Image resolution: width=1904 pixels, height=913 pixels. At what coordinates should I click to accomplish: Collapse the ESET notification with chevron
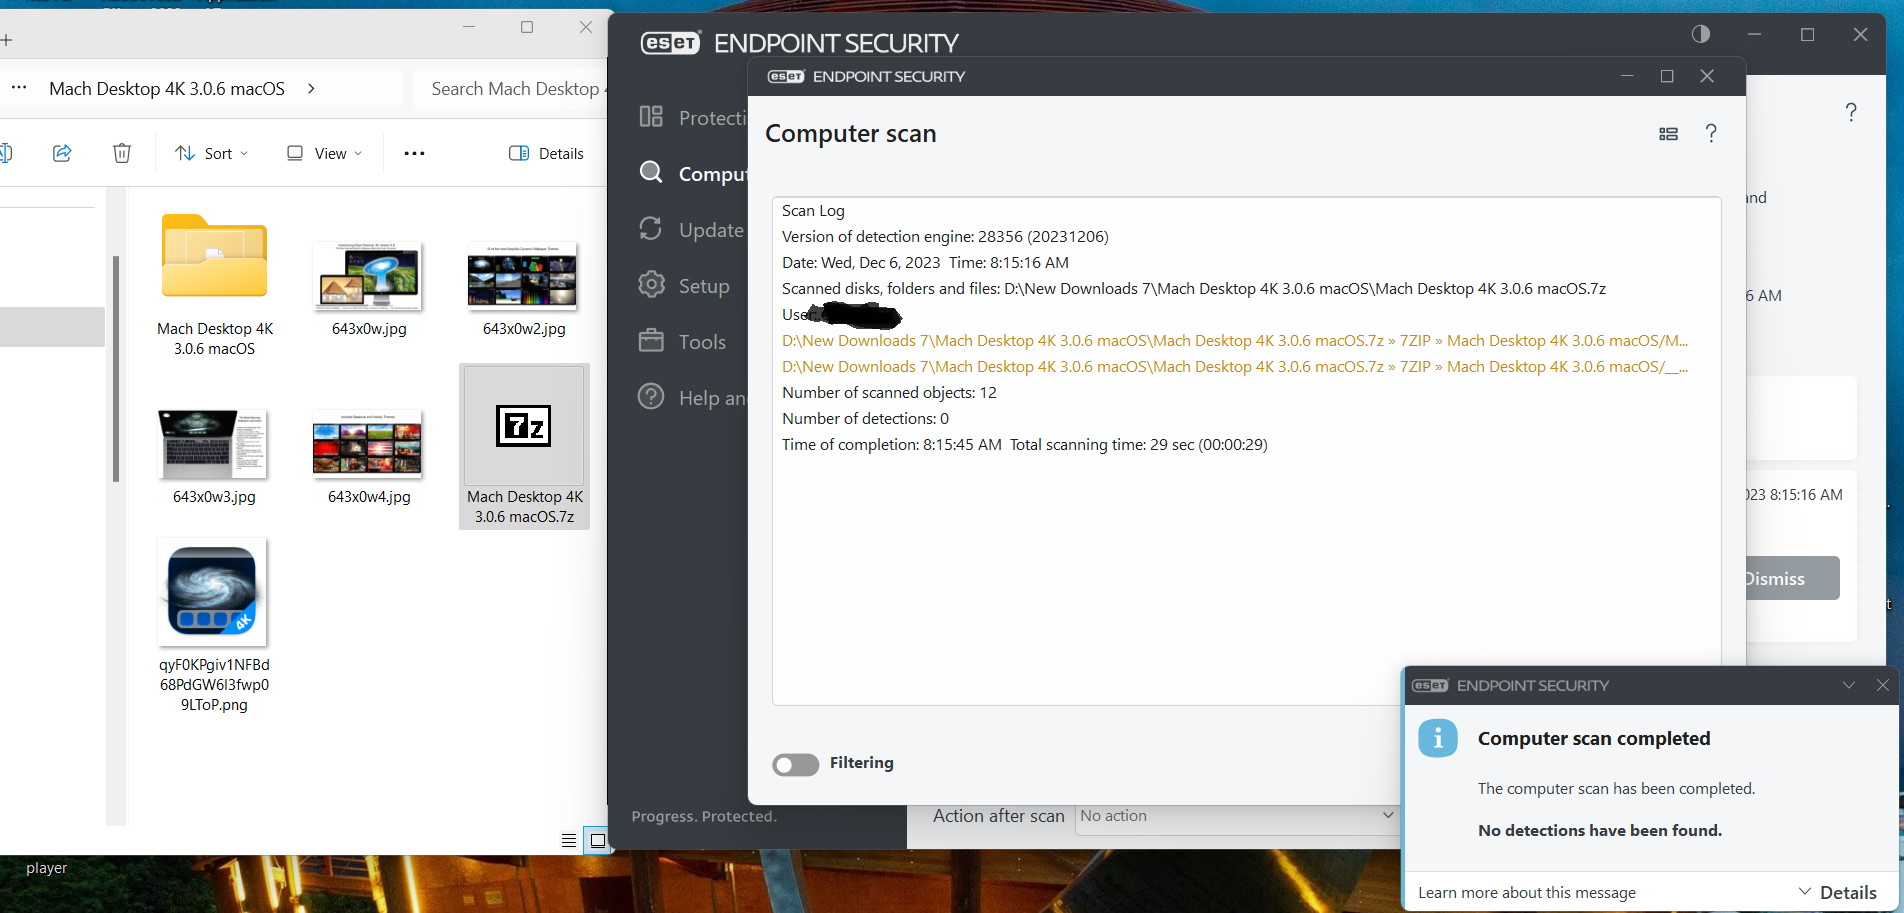pos(1849,685)
